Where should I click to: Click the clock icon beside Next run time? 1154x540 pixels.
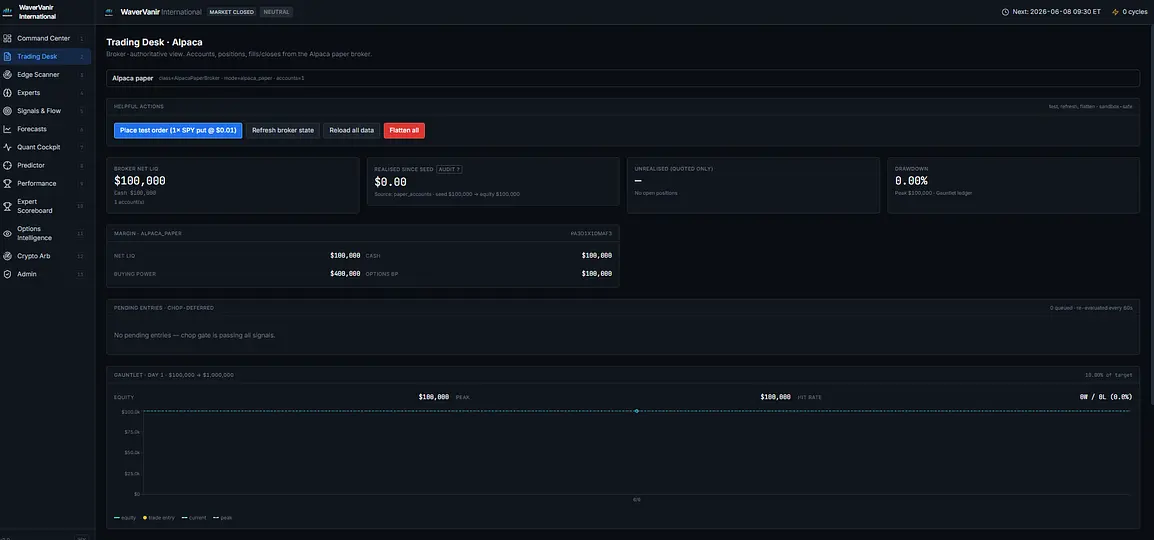[x=1005, y=12]
